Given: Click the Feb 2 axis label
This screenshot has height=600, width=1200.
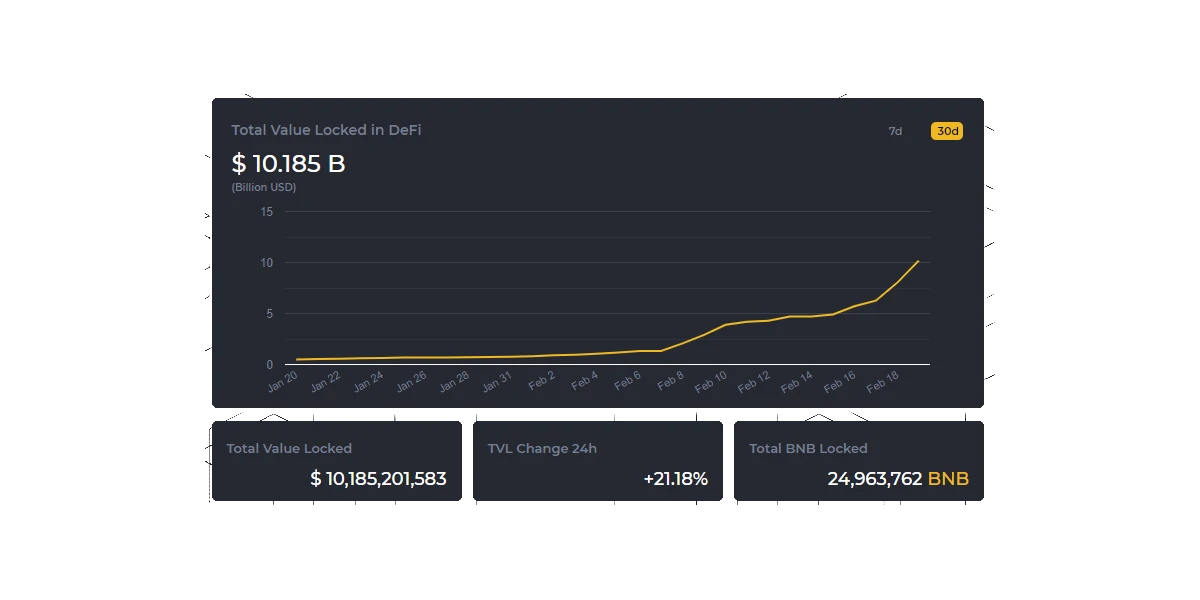Looking at the screenshot, I should [x=542, y=380].
